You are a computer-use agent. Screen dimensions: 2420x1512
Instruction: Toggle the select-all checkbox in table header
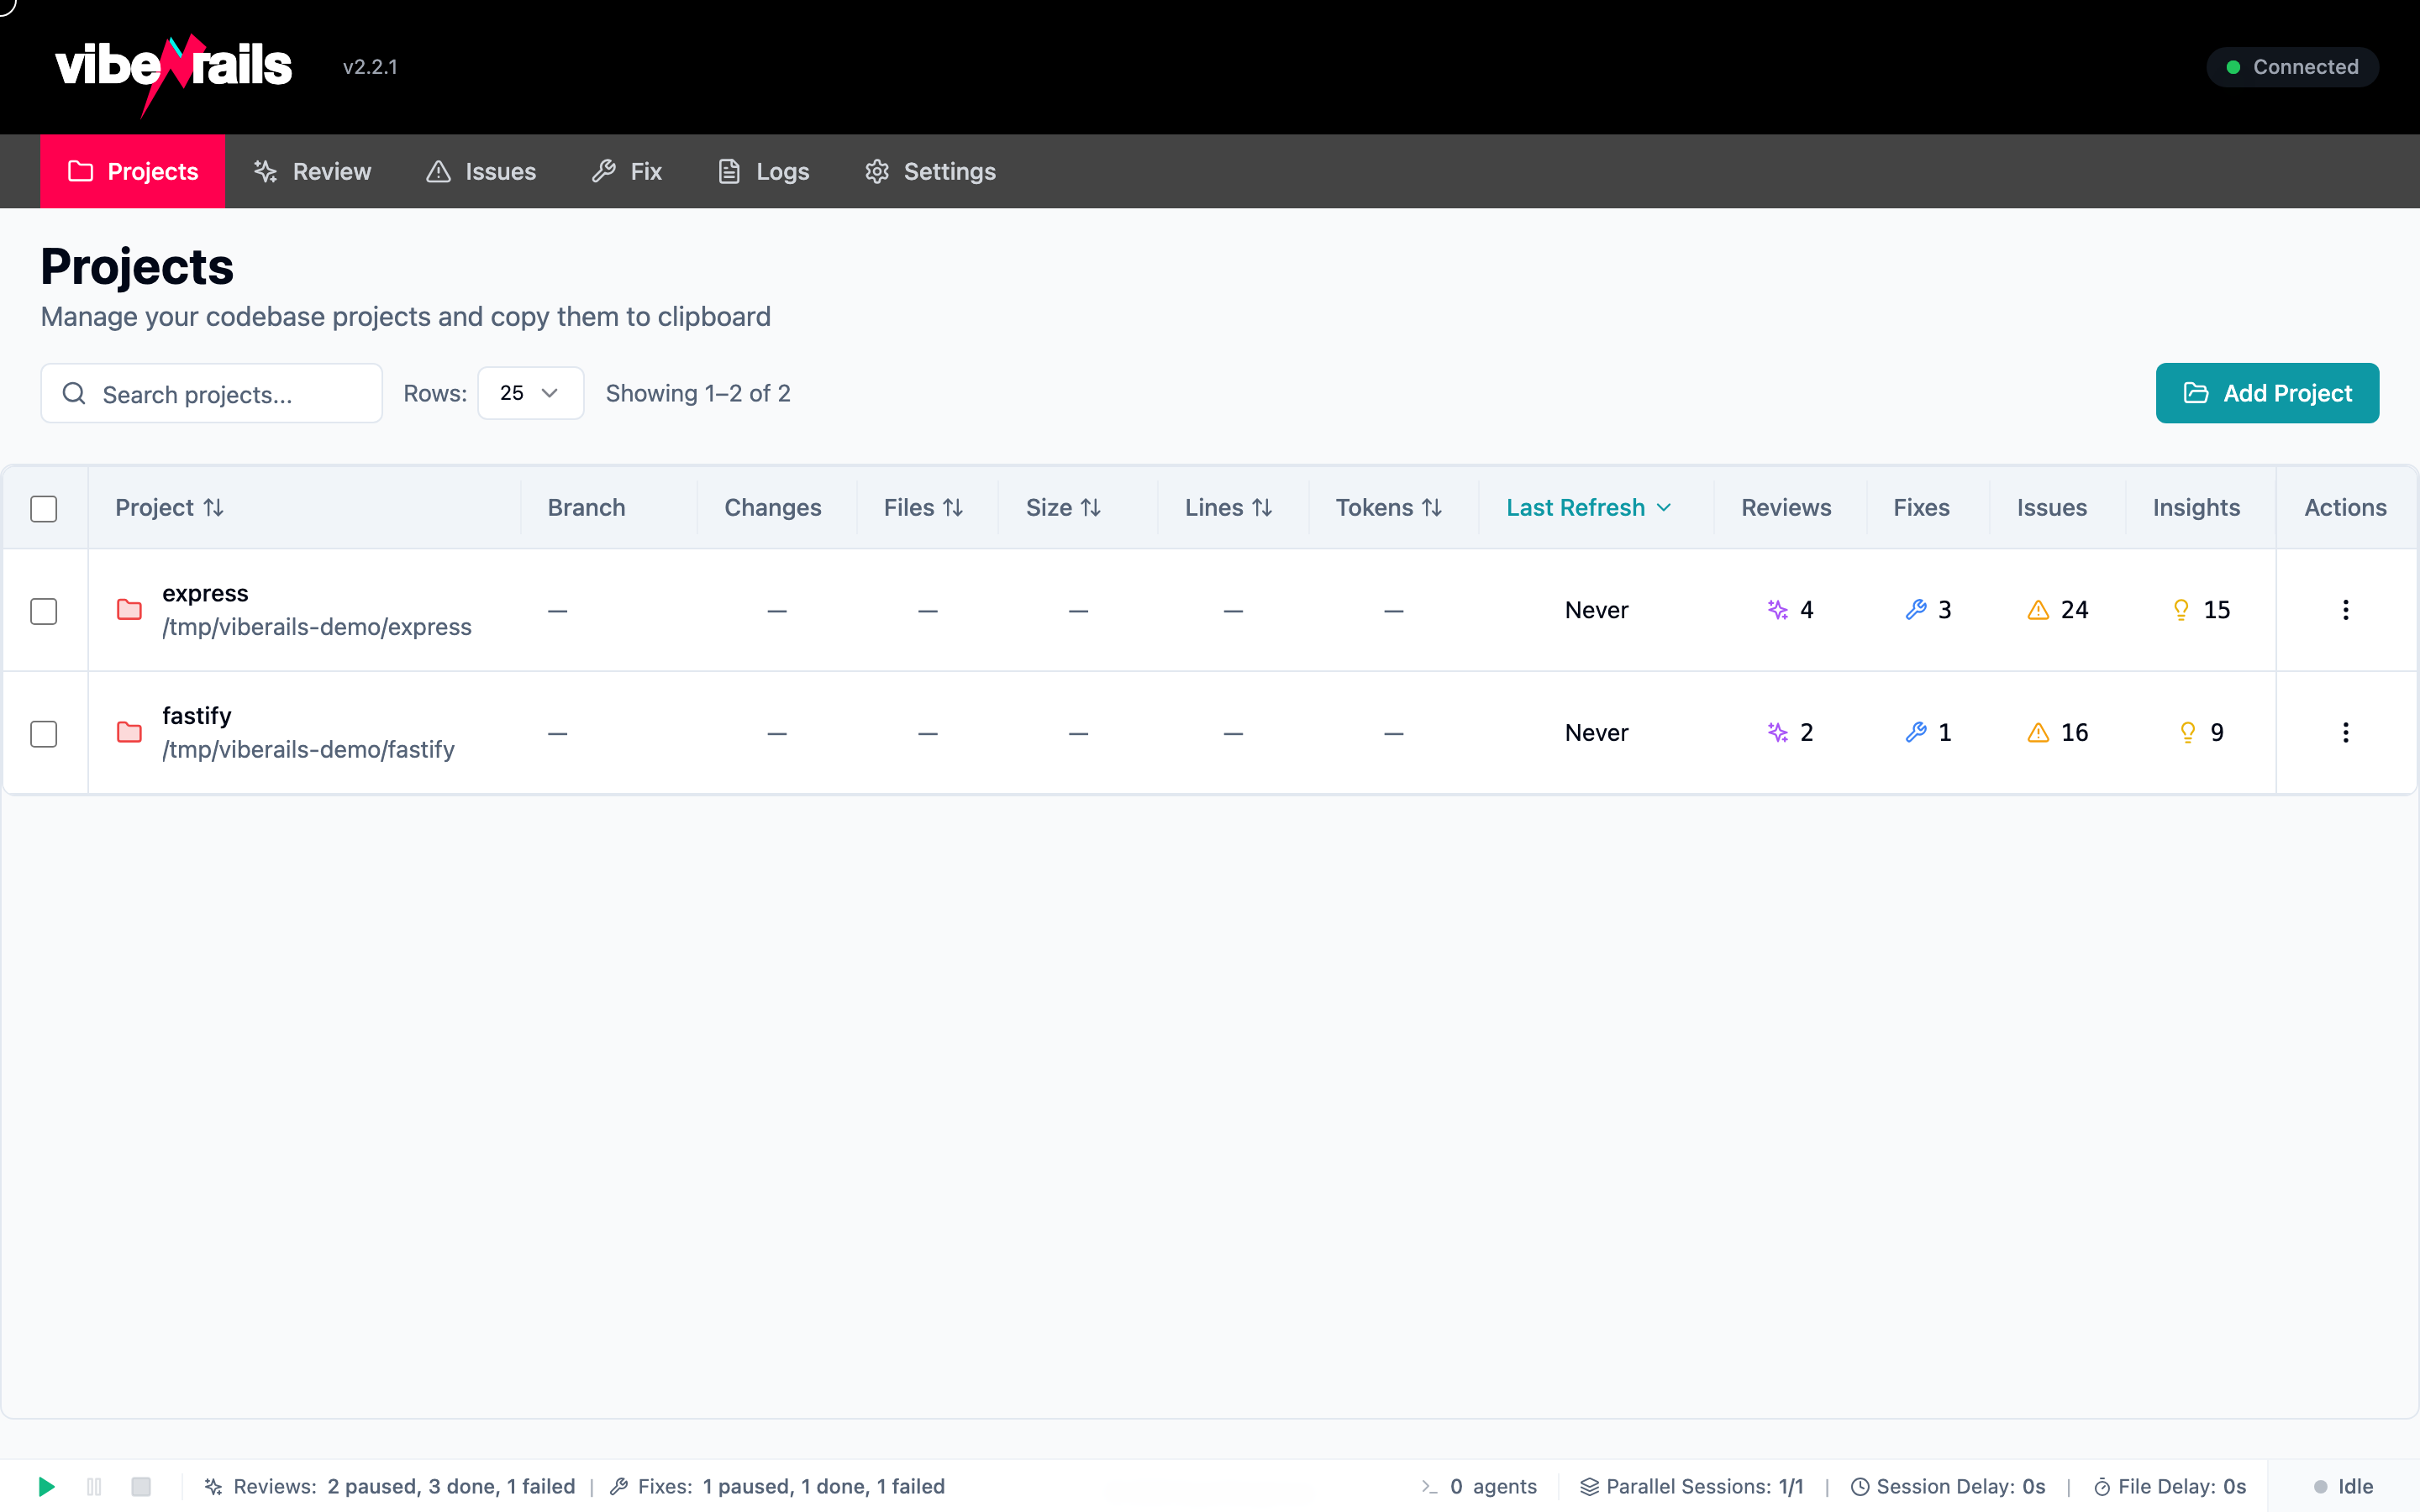[44, 508]
